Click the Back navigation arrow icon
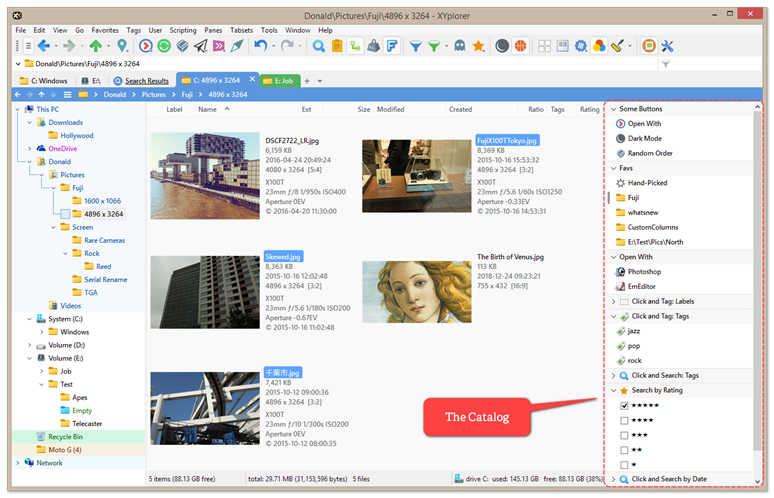 44,46
